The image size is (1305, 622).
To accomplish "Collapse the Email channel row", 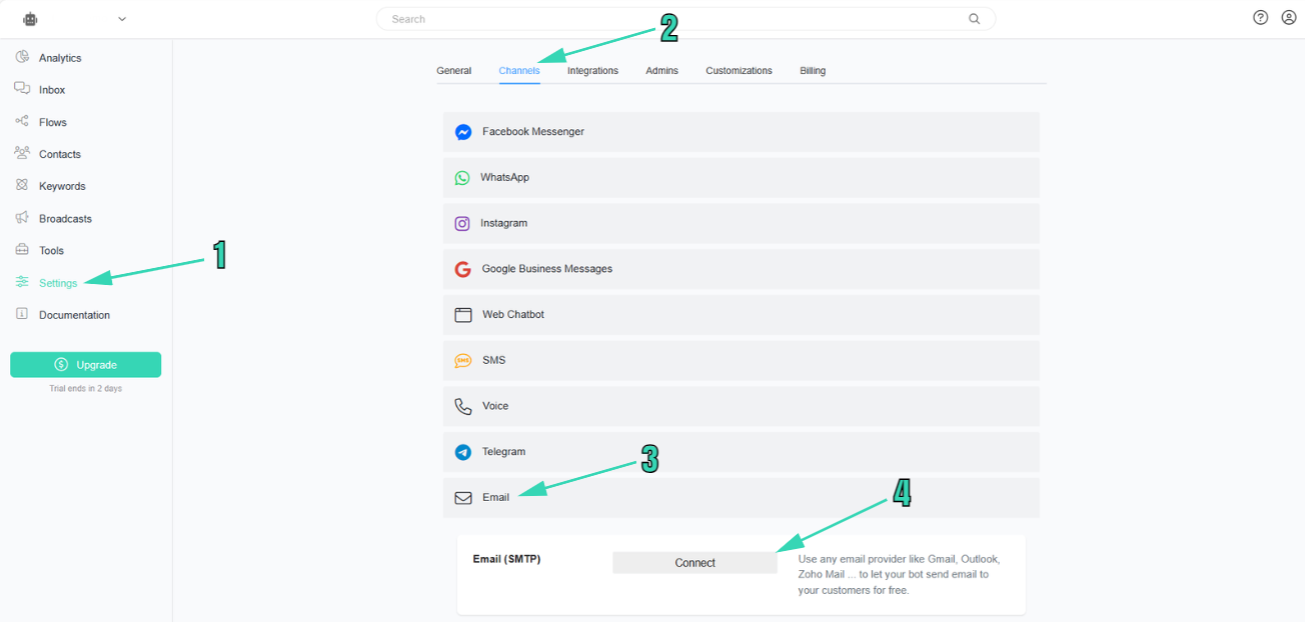I will click(741, 497).
